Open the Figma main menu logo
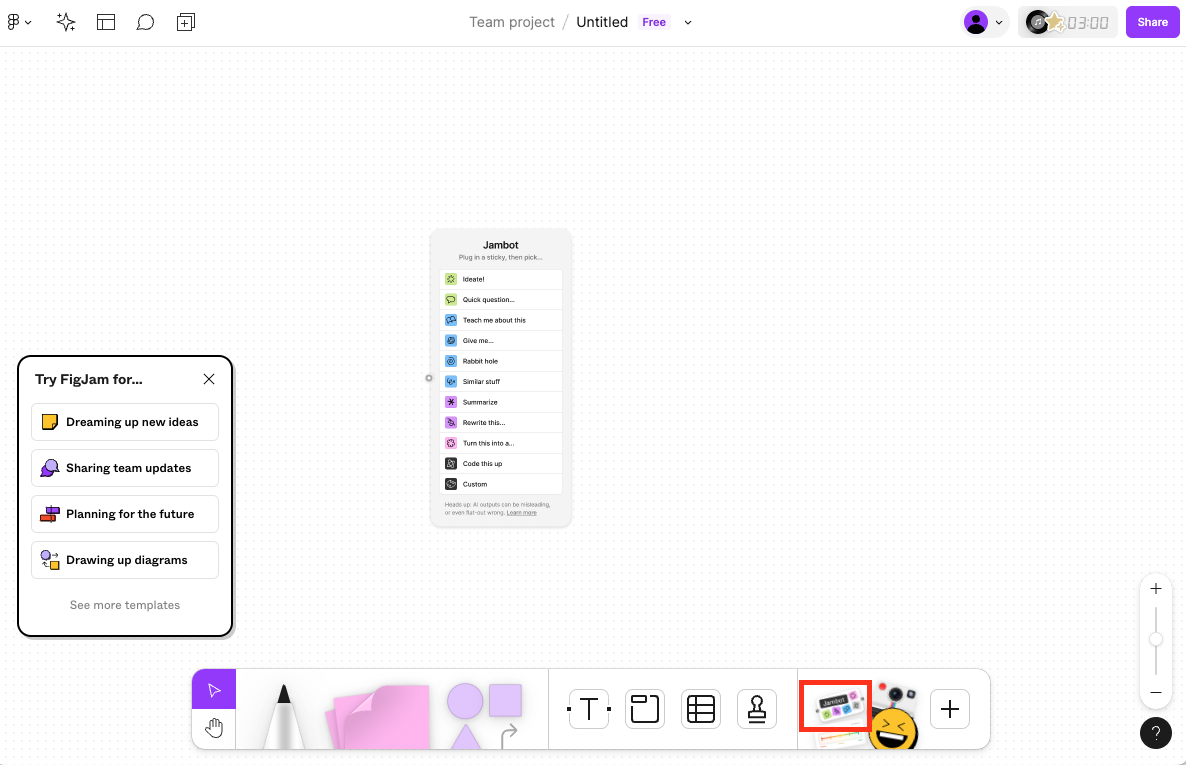 [x=18, y=22]
